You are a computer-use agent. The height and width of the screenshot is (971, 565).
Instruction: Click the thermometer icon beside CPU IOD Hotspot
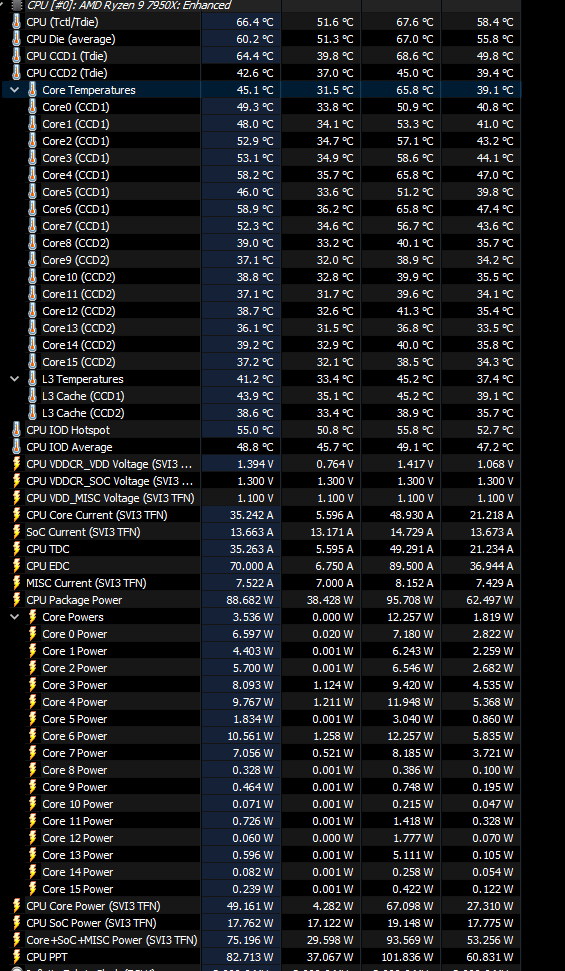(x=17, y=430)
